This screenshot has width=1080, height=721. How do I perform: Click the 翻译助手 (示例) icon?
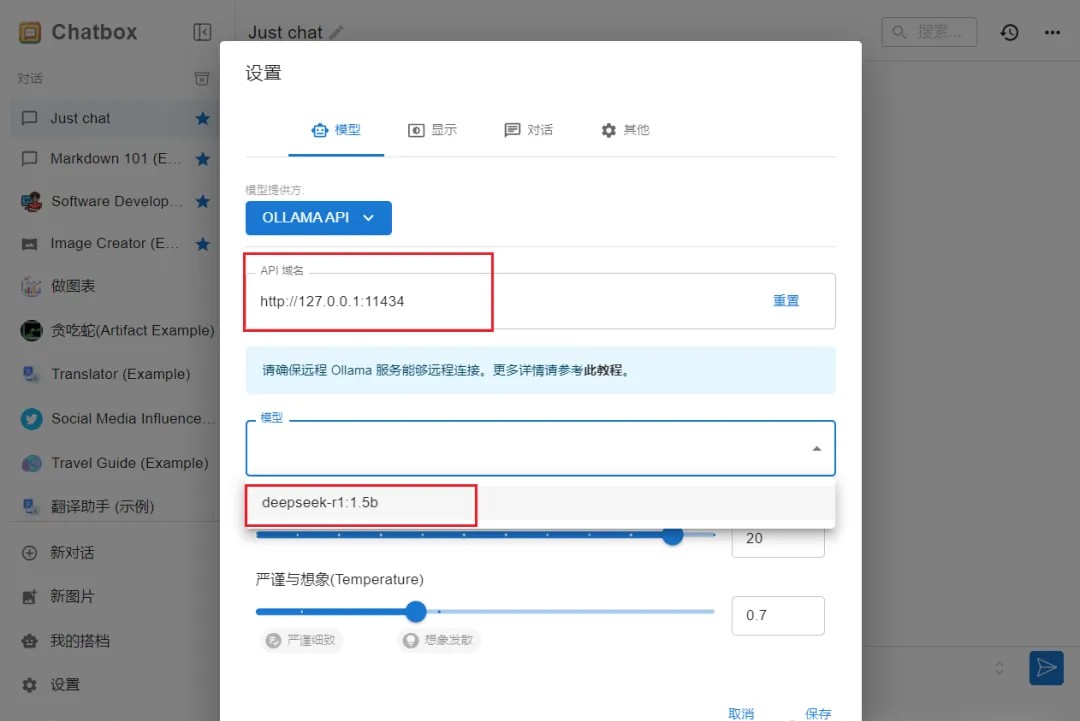coord(31,507)
